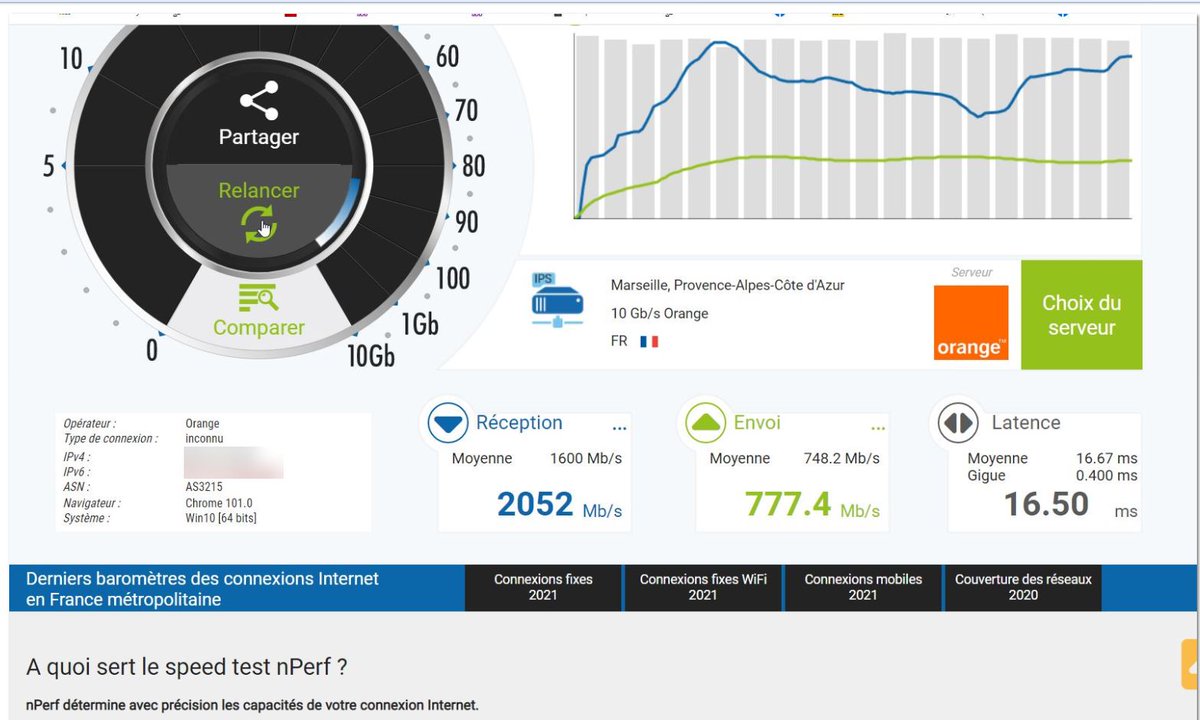Click the Moyenne 1600 Mb/s value
The height and width of the screenshot is (720, 1200).
tap(586, 458)
